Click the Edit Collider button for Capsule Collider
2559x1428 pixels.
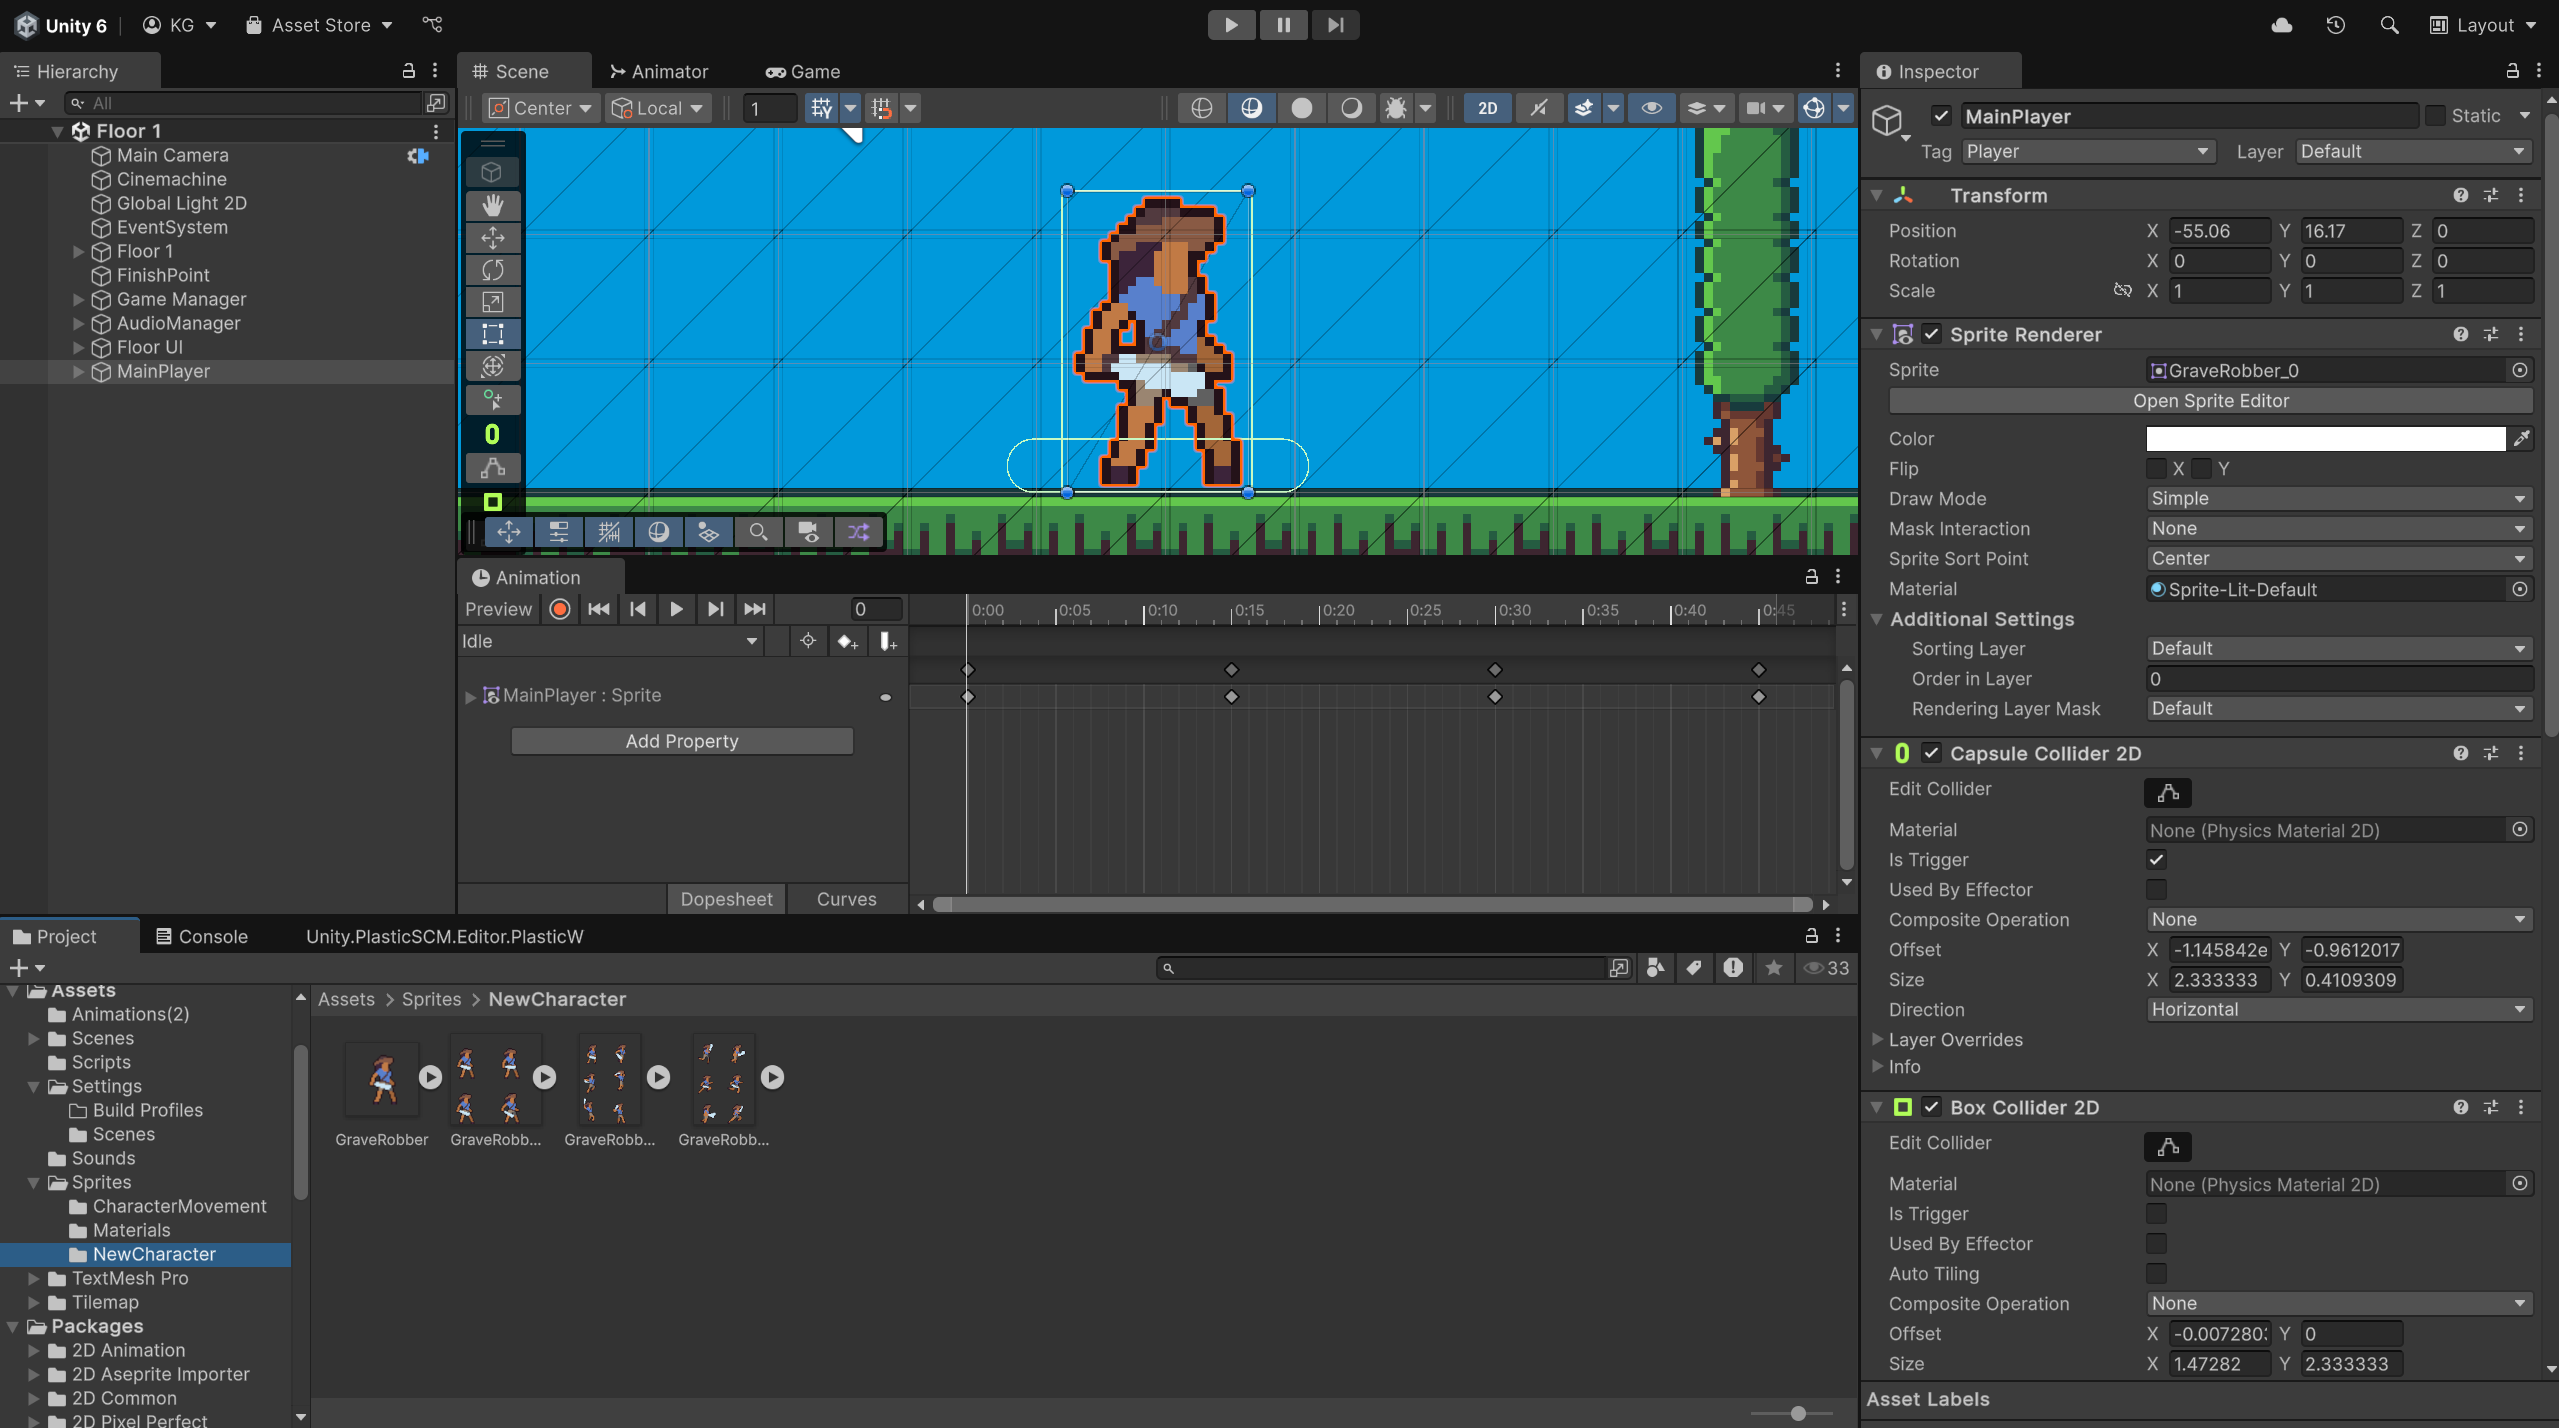point(2167,793)
